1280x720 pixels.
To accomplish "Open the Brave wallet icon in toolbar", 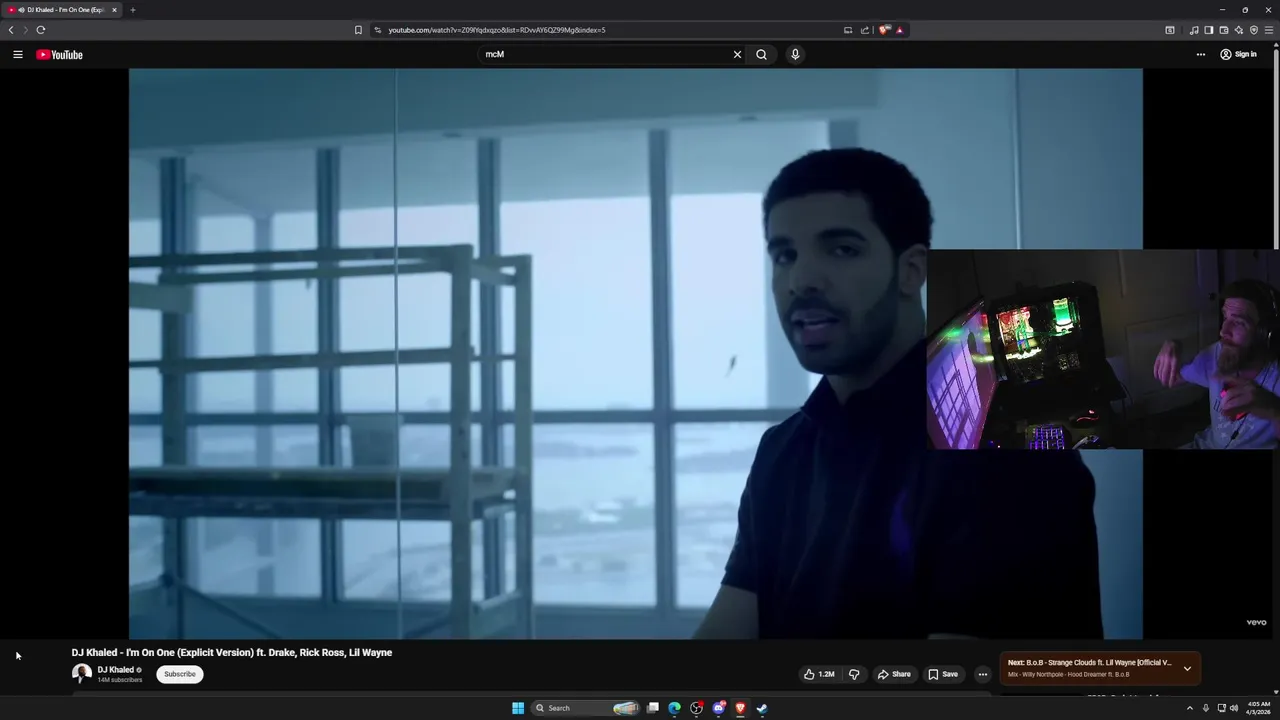I will [x=1223, y=30].
